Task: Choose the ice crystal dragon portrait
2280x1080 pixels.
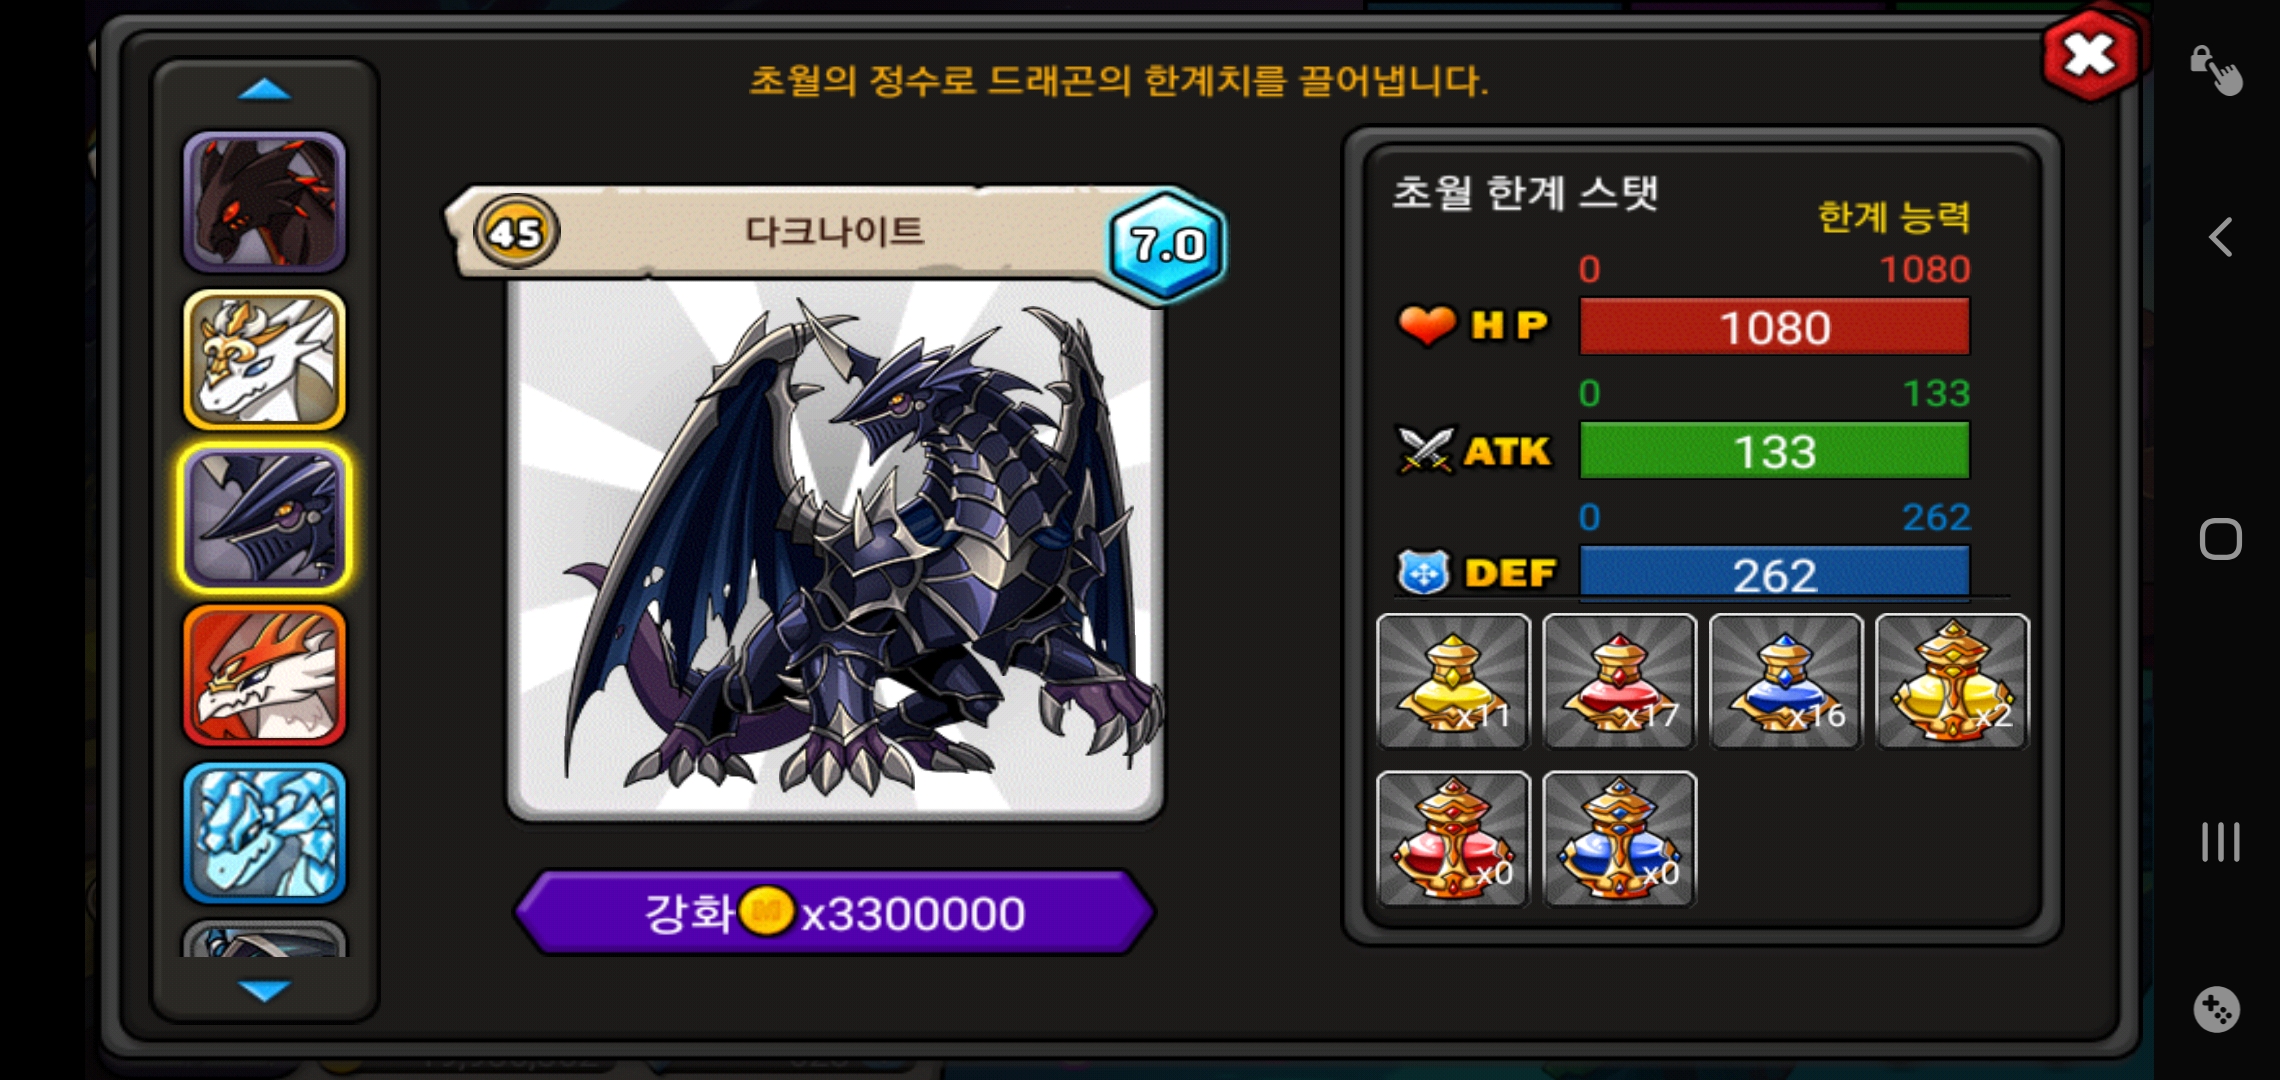Action: tap(264, 833)
